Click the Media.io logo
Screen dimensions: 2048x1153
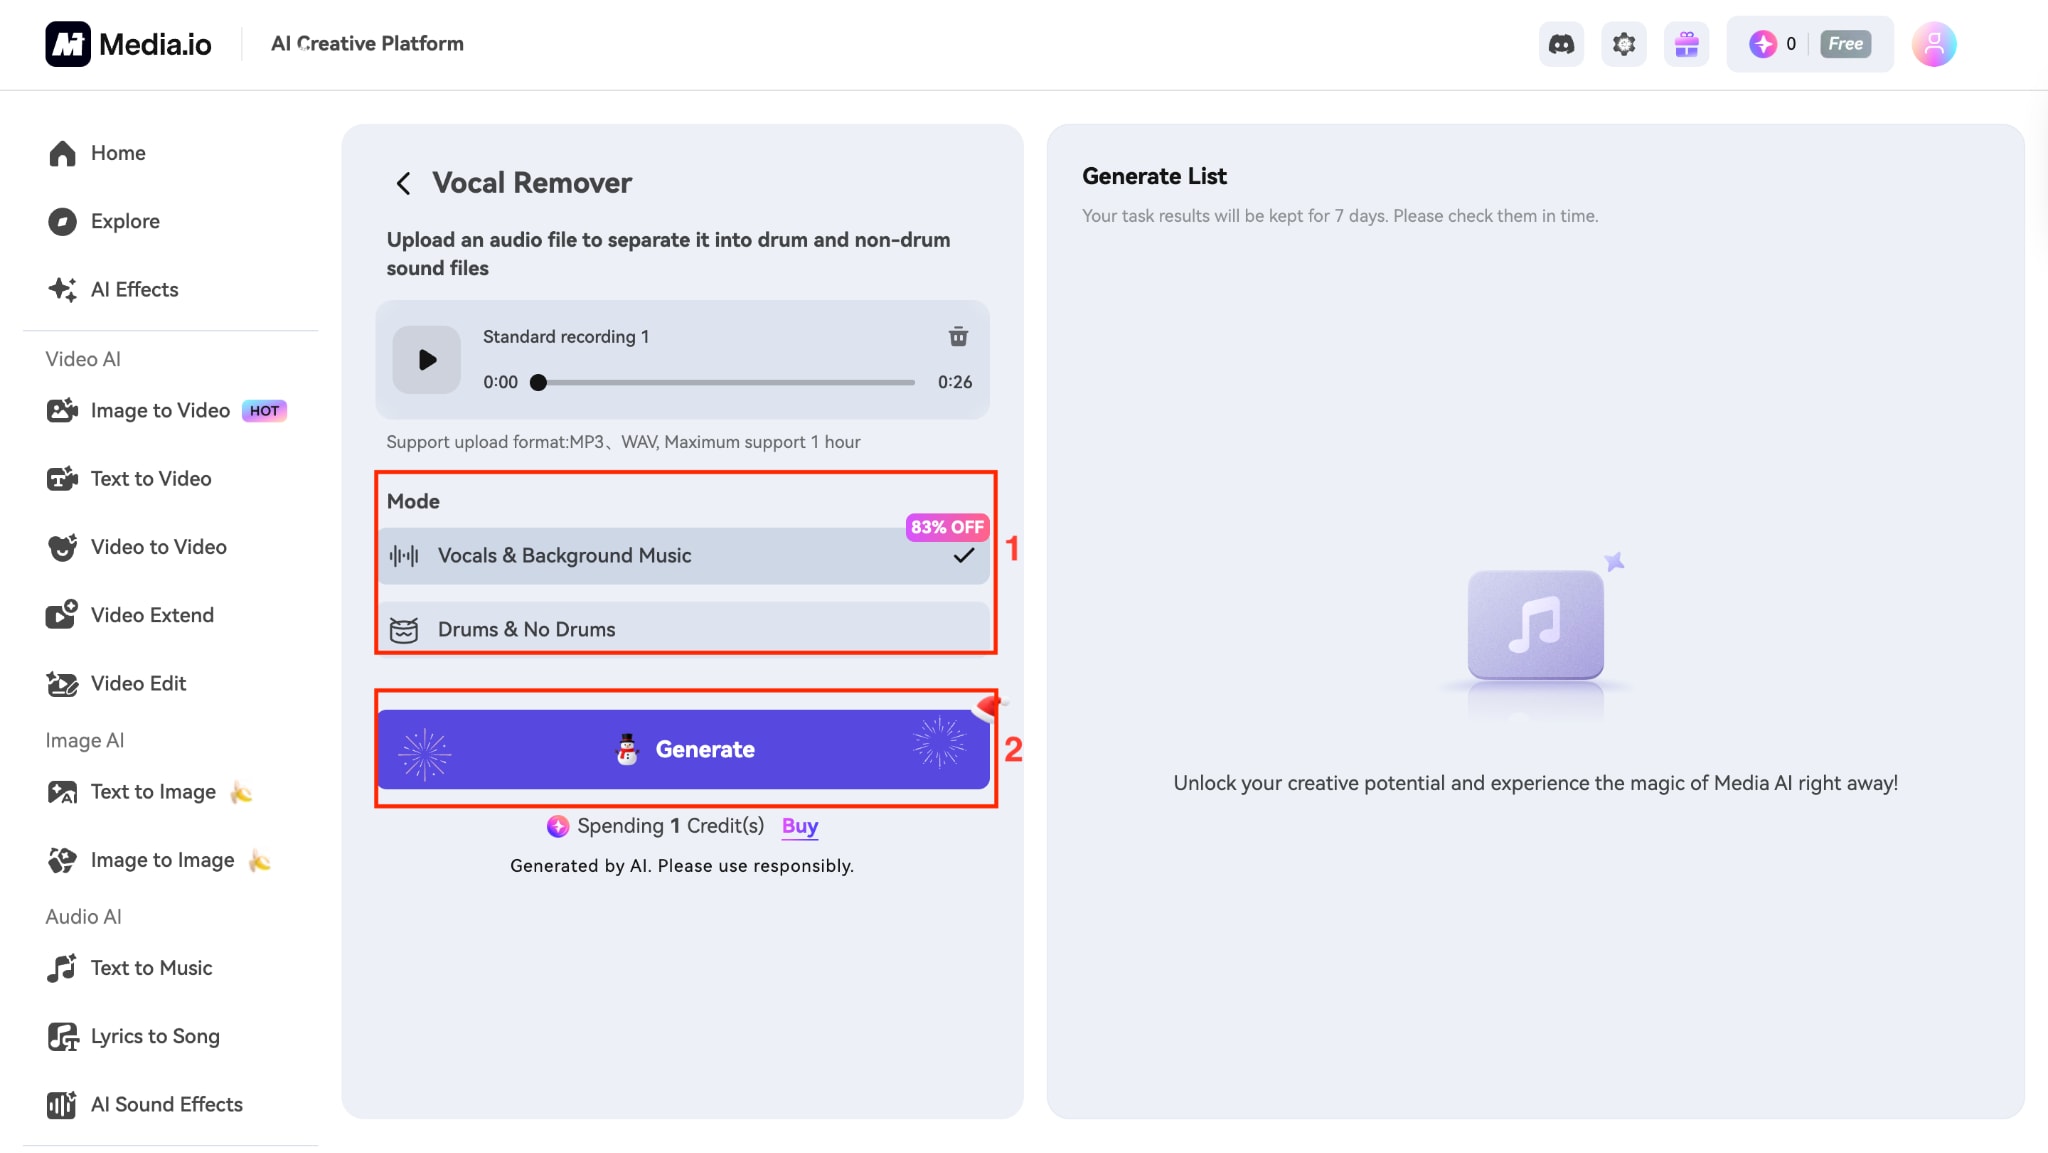click(129, 44)
